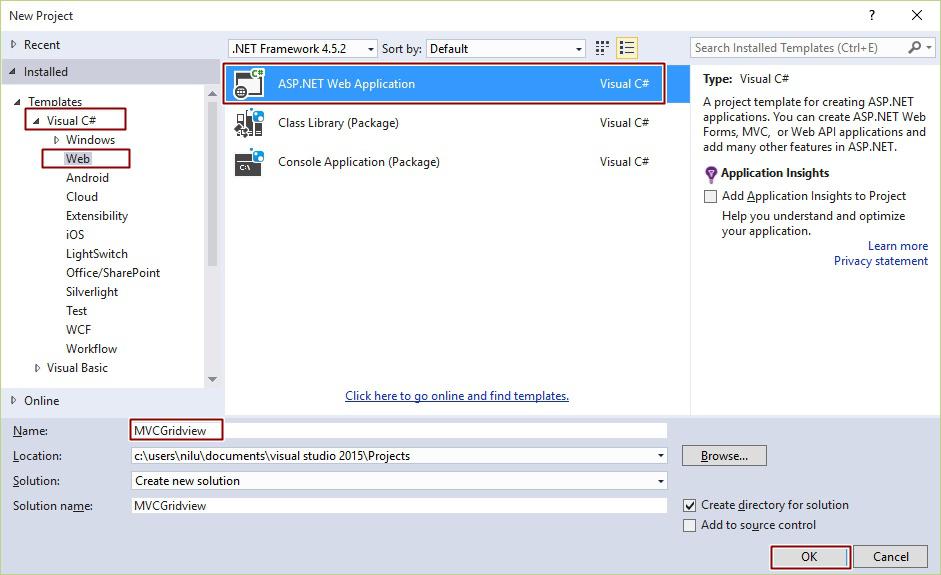Click the OK button
The width and height of the screenshot is (941, 575).
(810, 557)
